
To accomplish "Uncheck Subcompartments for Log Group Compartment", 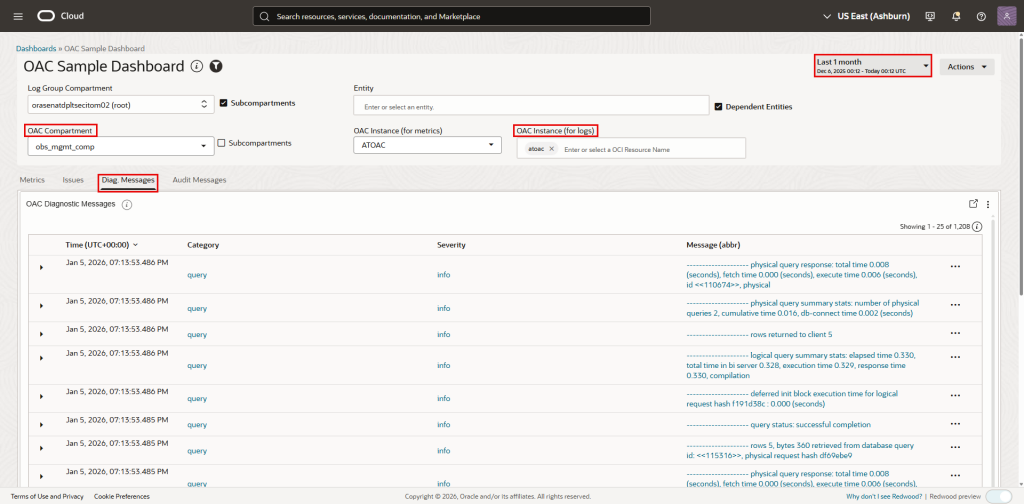I will [223, 103].
